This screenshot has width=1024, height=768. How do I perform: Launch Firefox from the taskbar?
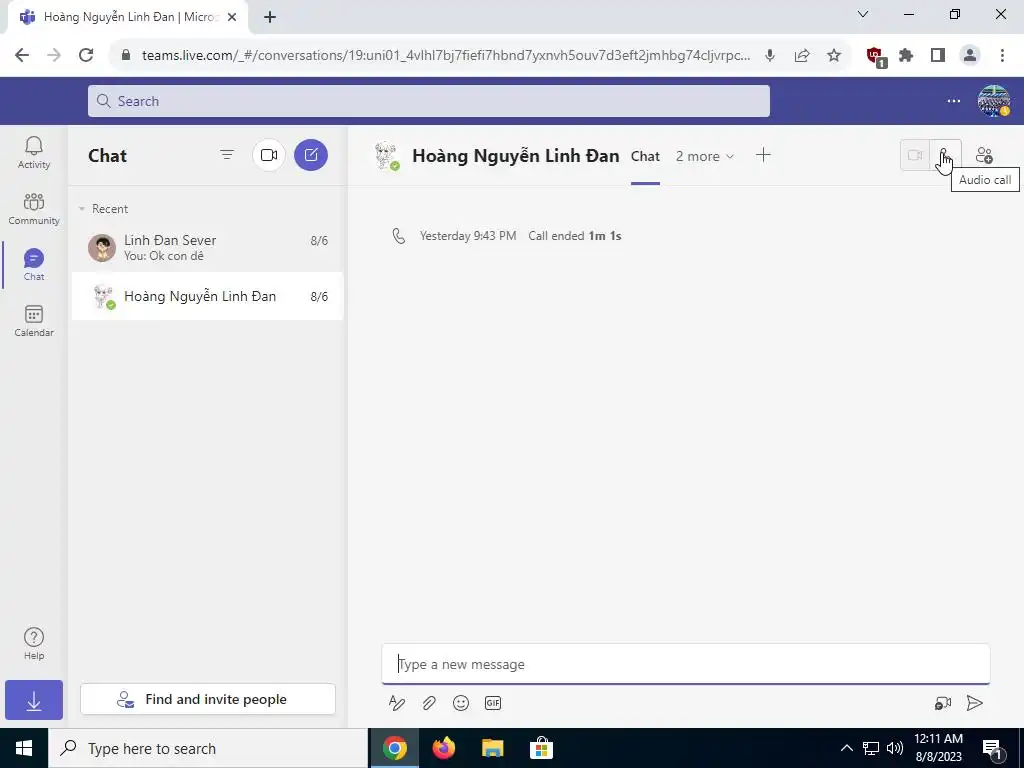click(443, 748)
